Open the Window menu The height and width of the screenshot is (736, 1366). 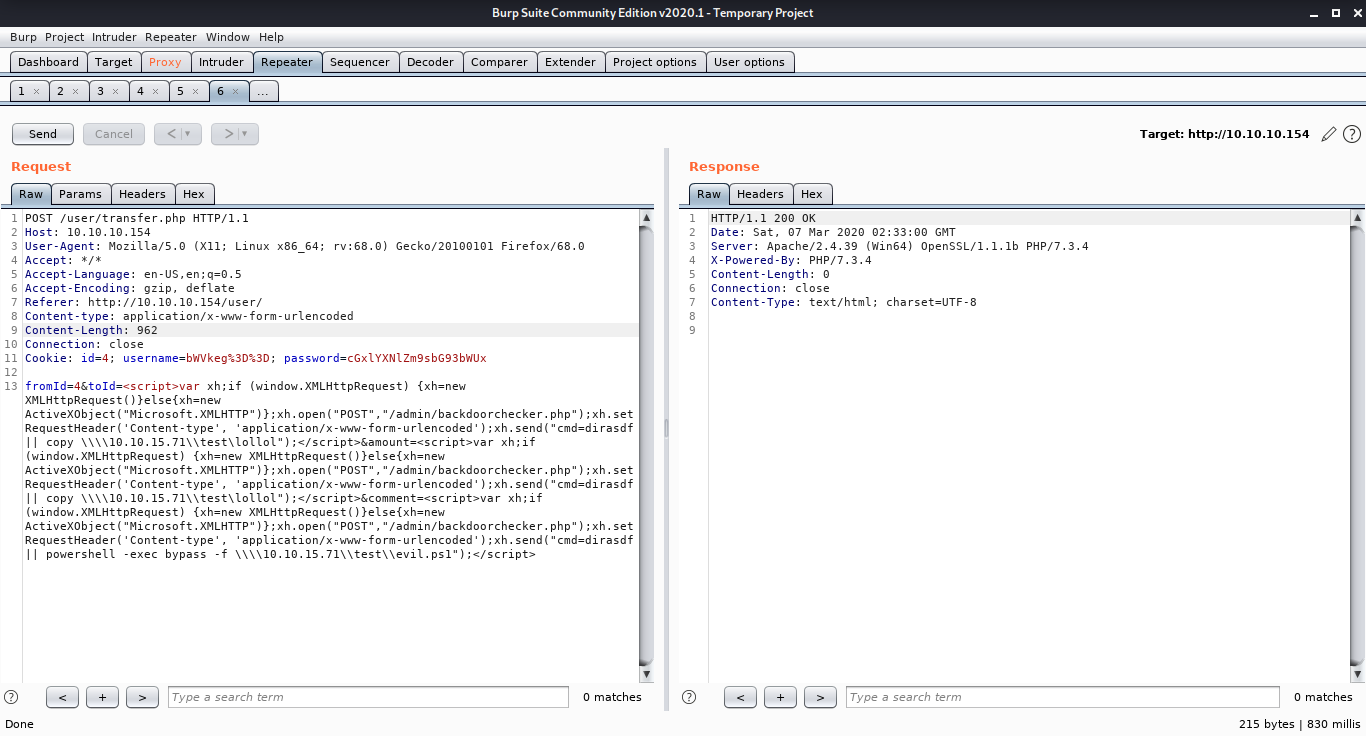click(x=229, y=37)
